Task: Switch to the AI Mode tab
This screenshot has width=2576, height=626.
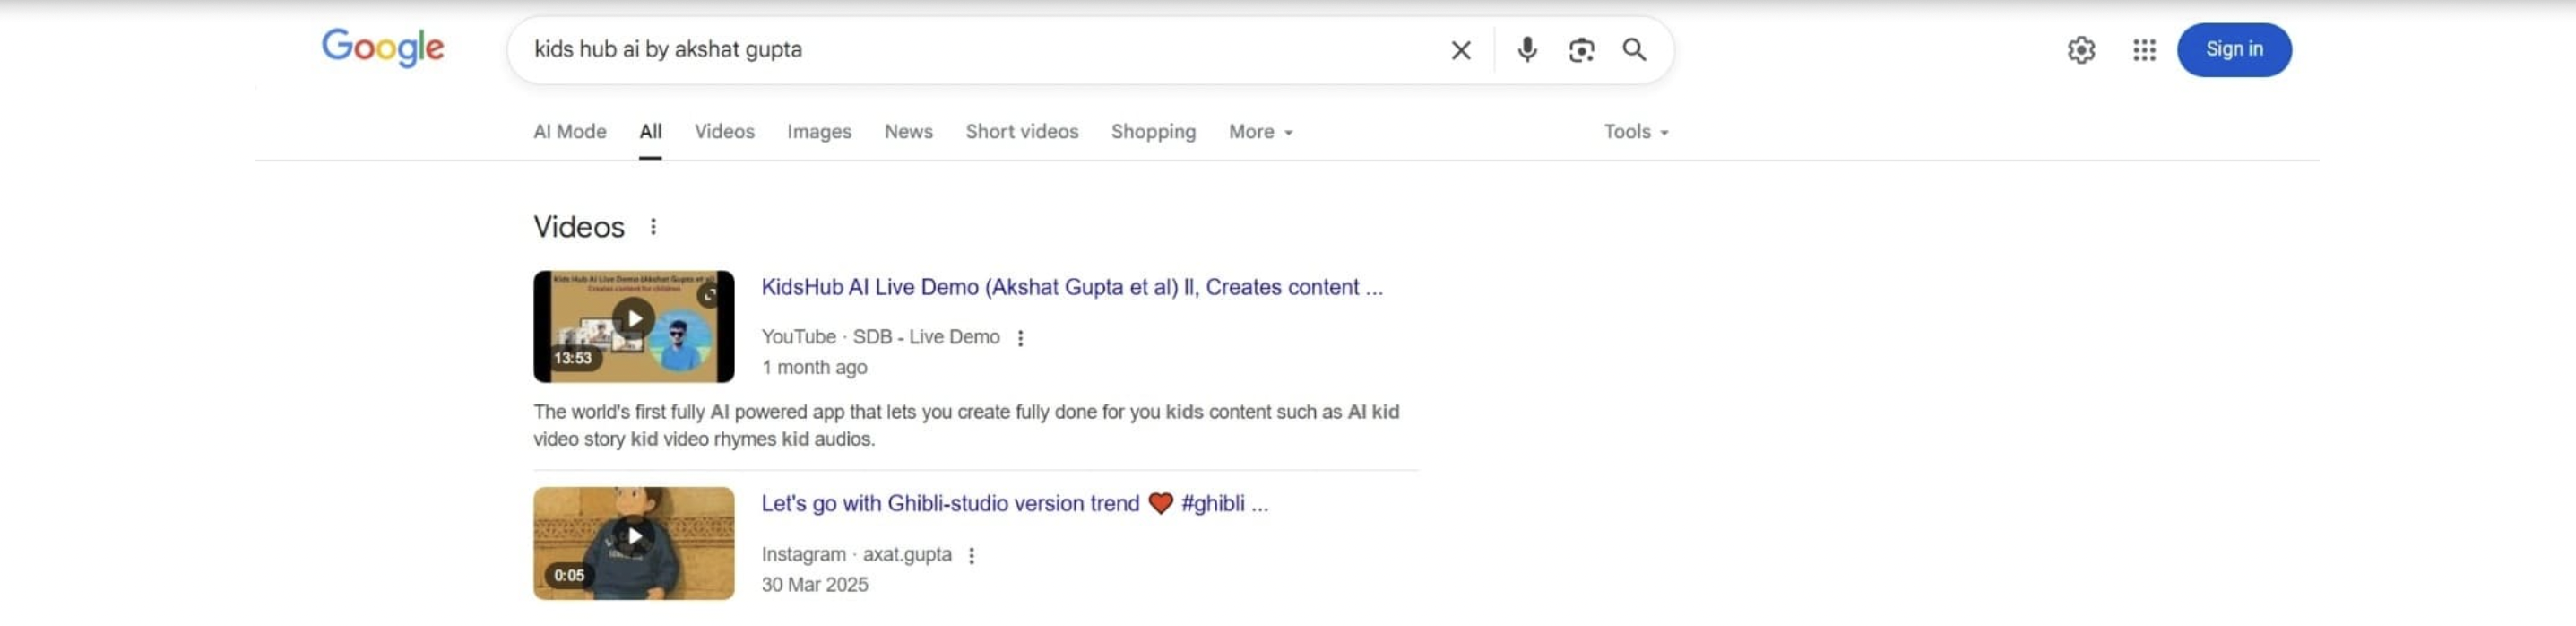Action: [569, 132]
